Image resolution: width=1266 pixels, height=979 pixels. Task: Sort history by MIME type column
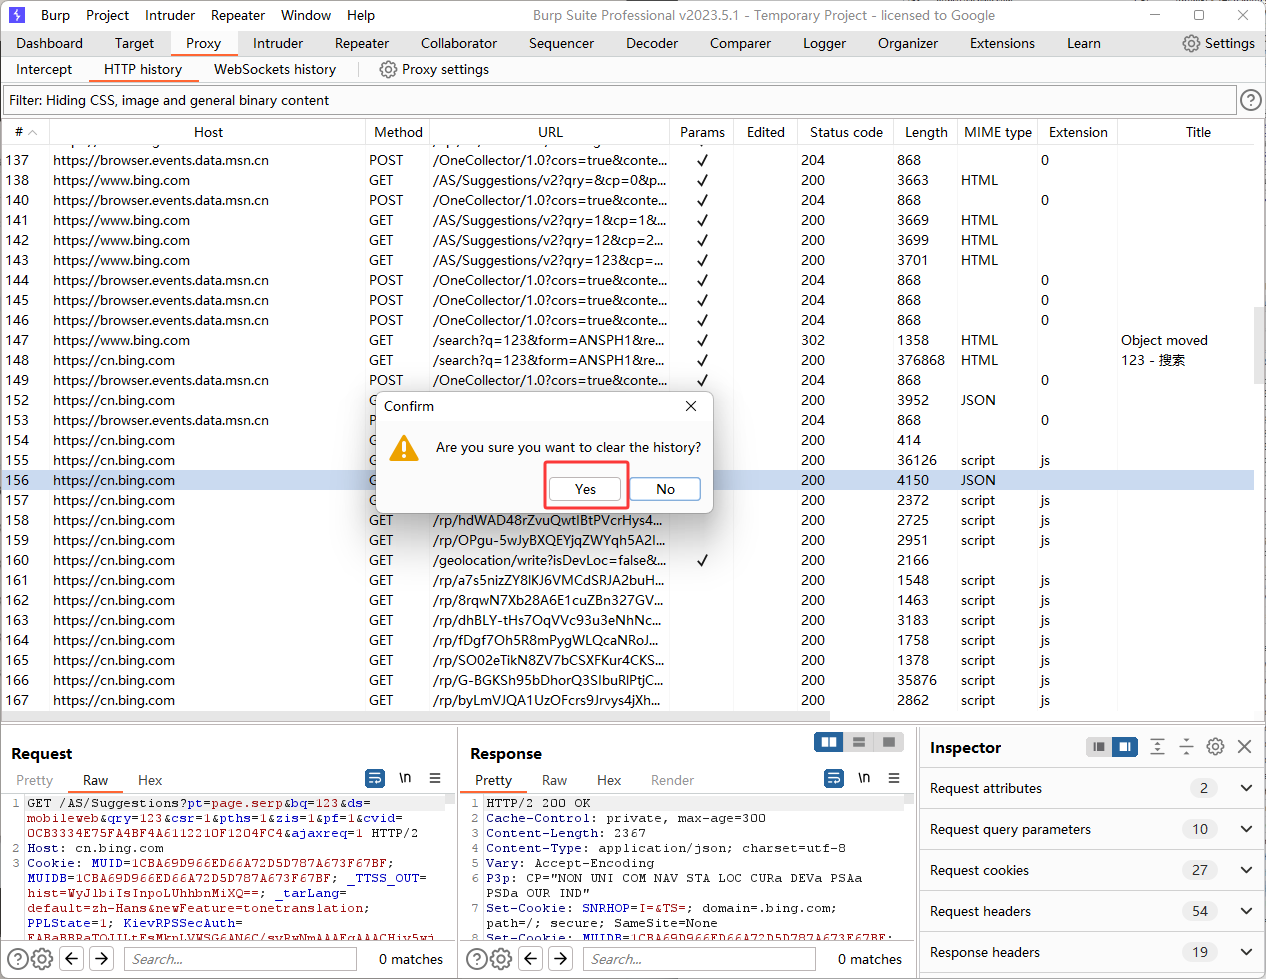[x=998, y=132]
